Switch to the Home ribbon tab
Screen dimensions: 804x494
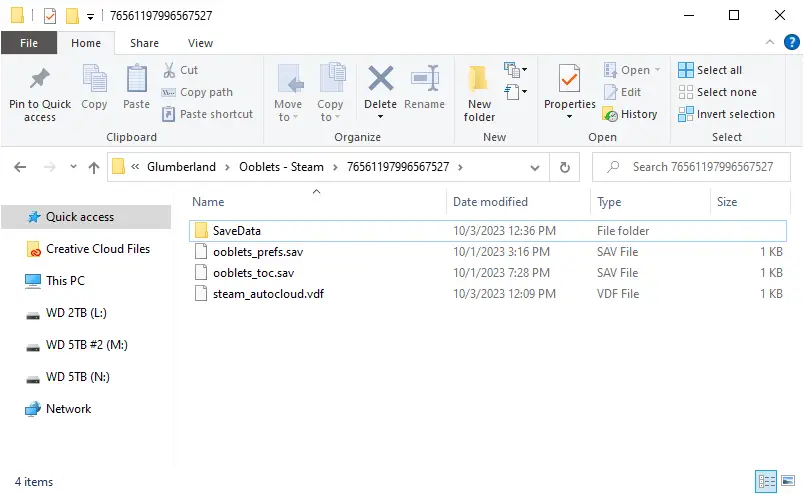[x=86, y=43]
